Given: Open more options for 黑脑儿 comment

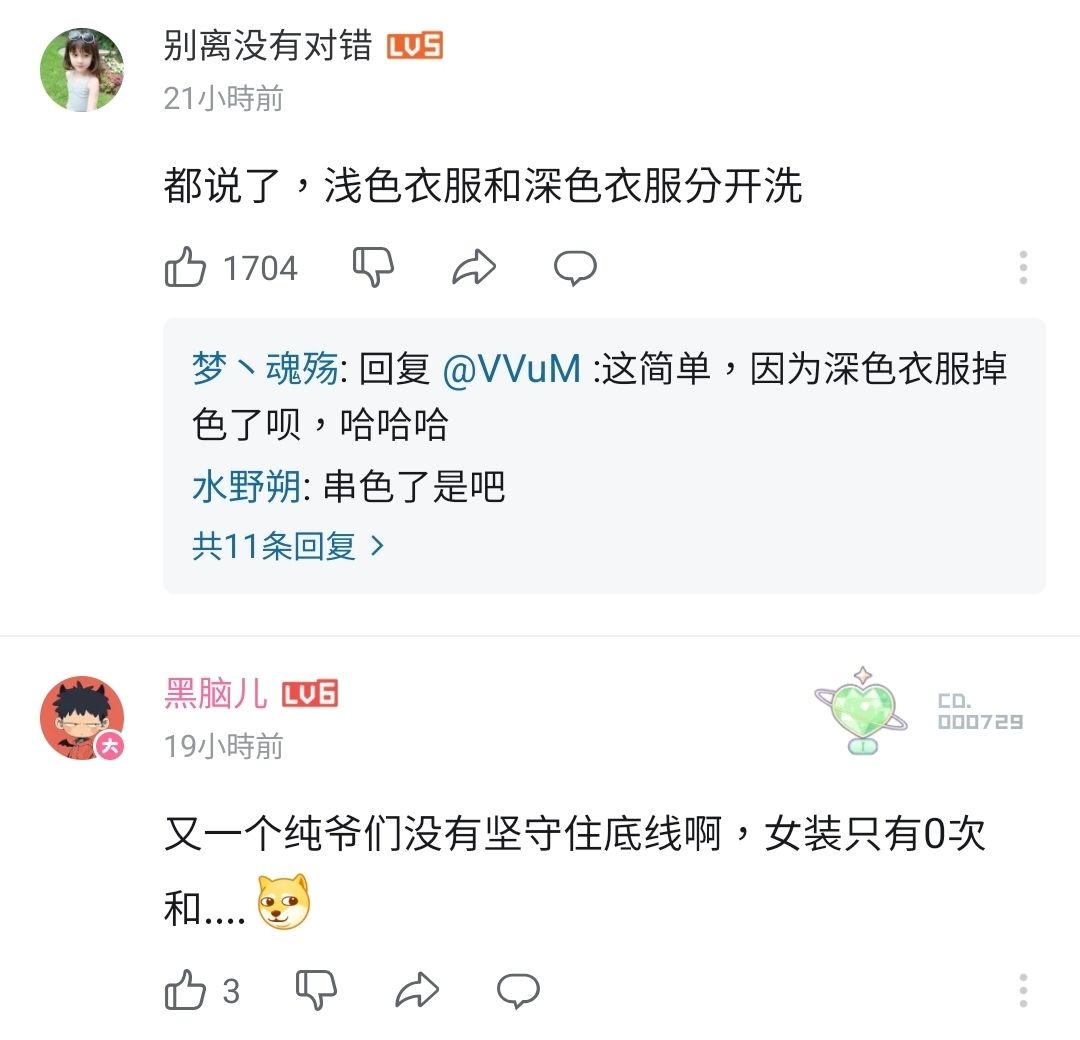Looking at the screenshot, I should [x=1024, y=990].
